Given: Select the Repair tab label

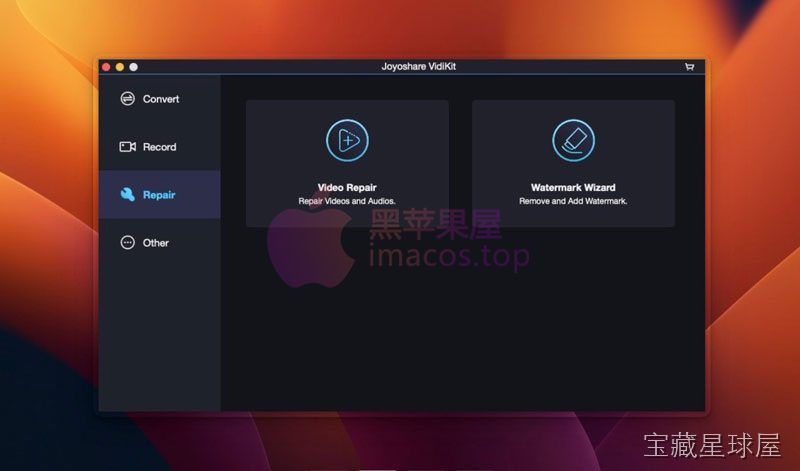Looking at the screenshot, I should pyautogui.click(x=159, y=195).
